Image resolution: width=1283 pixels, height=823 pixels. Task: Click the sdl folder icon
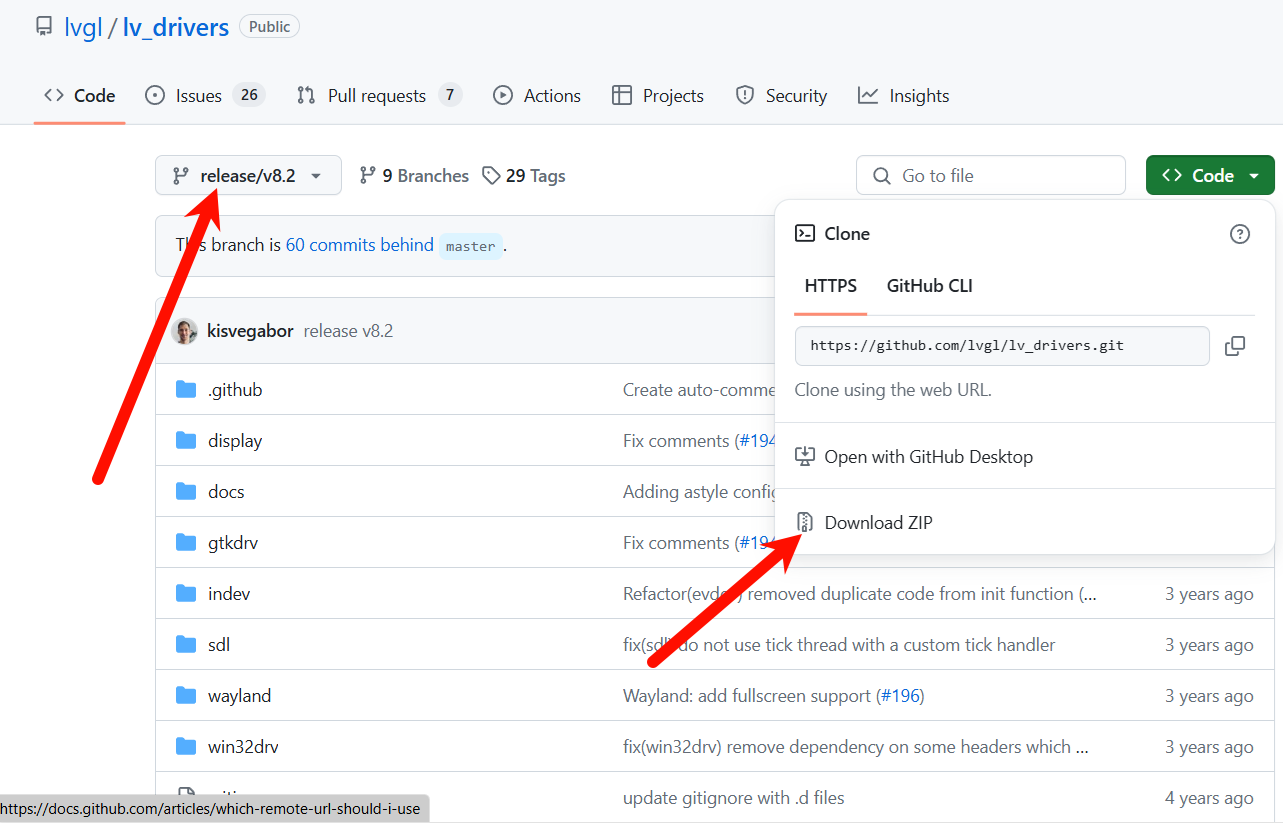pos(186,644)
